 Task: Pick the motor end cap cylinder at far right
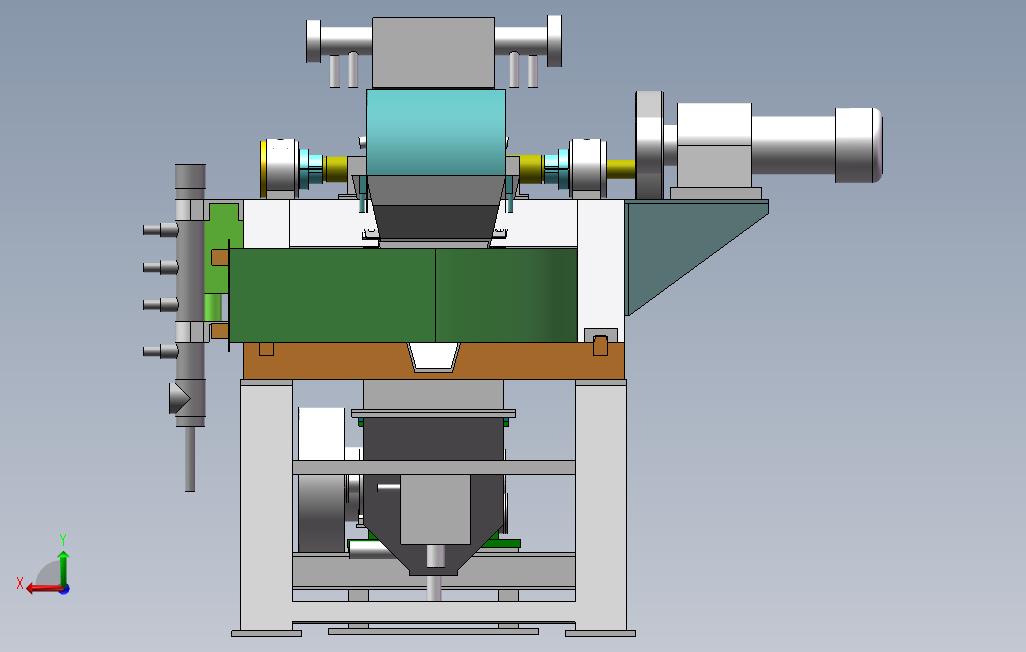point(858,145)
